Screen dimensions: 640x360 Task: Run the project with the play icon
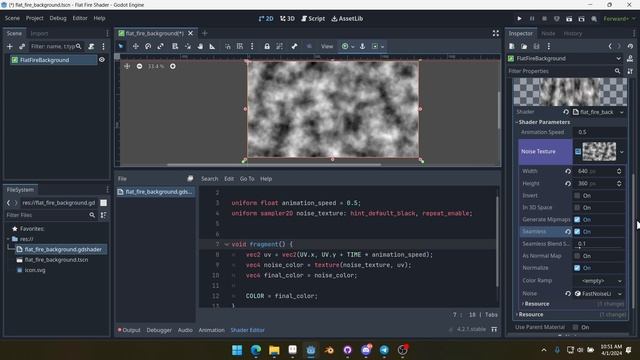519,18
